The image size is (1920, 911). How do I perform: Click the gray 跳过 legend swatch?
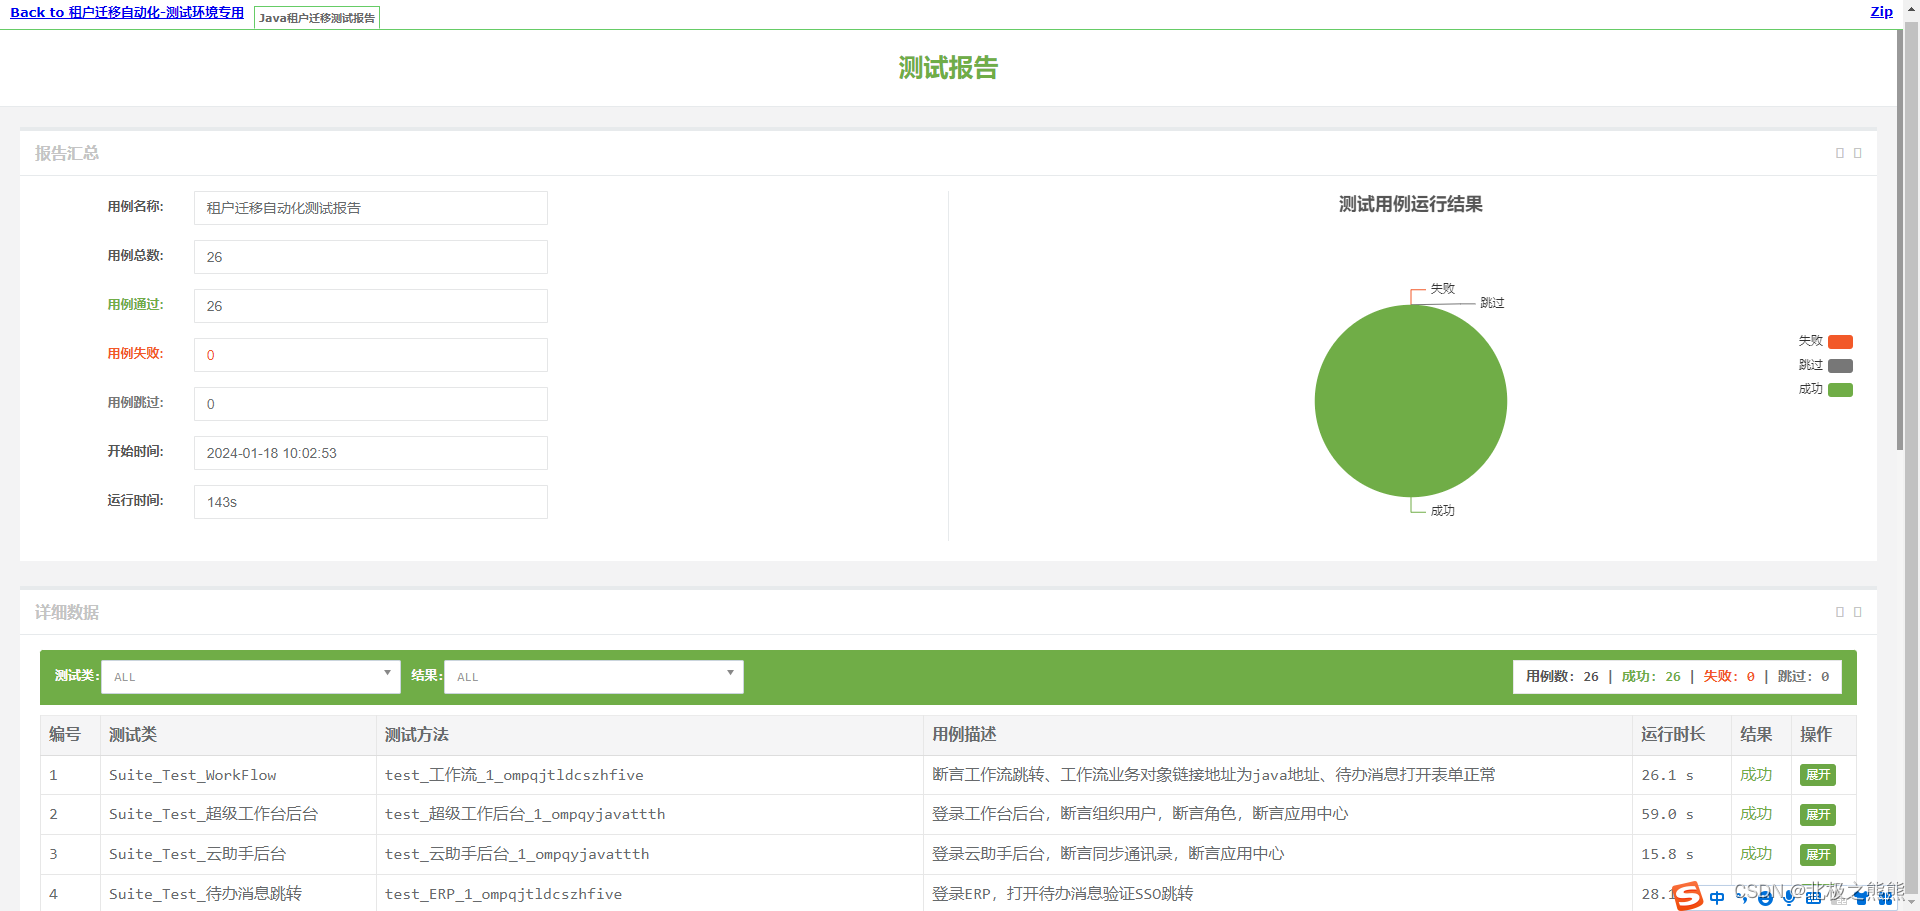tap(1840, 366)
